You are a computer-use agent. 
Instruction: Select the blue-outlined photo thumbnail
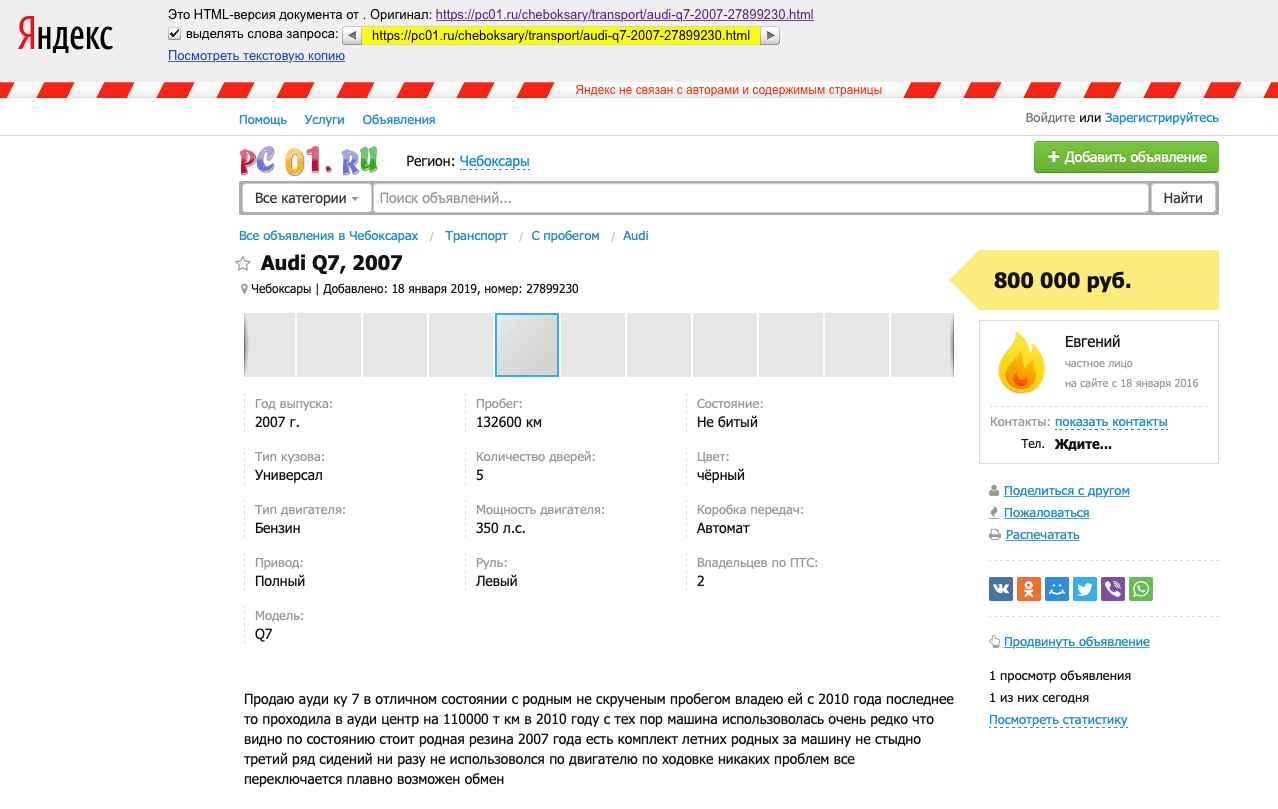(527, 345)
